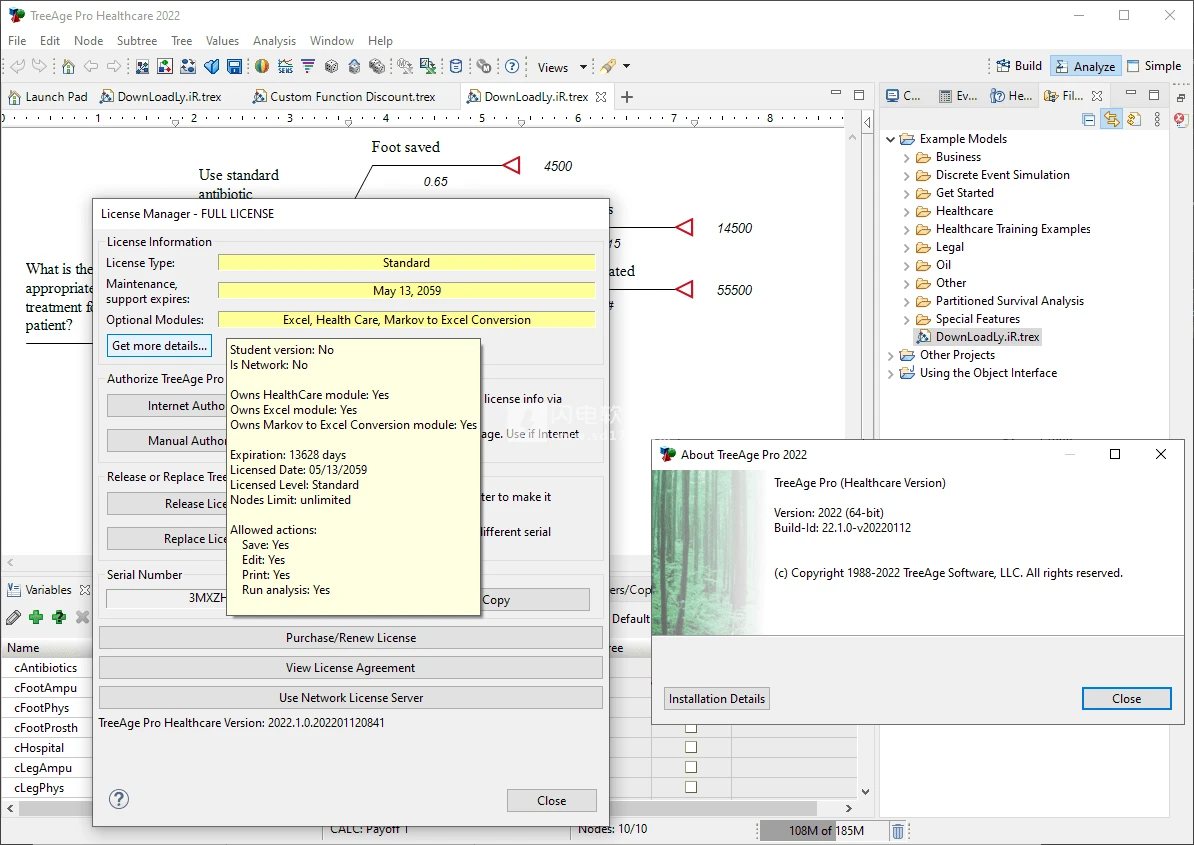The image size is (1194, 845).
Task: Select the cAntibiotics variable row
Action: 46,668
